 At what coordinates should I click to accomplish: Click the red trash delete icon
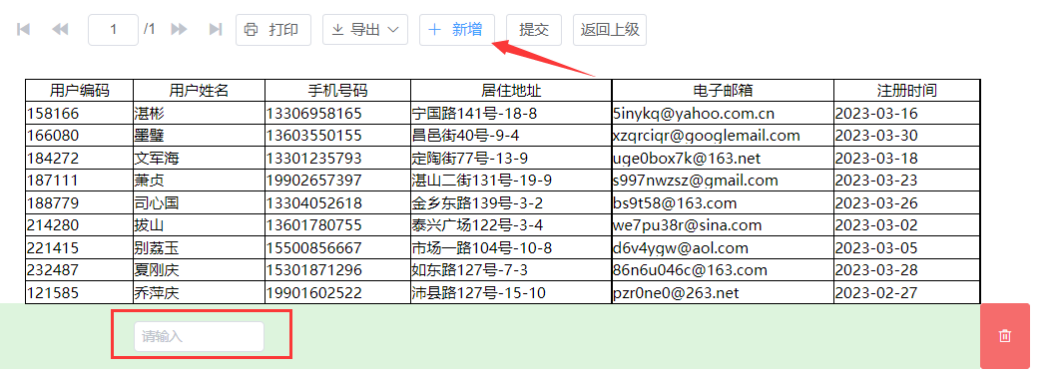coord(1005,336)
